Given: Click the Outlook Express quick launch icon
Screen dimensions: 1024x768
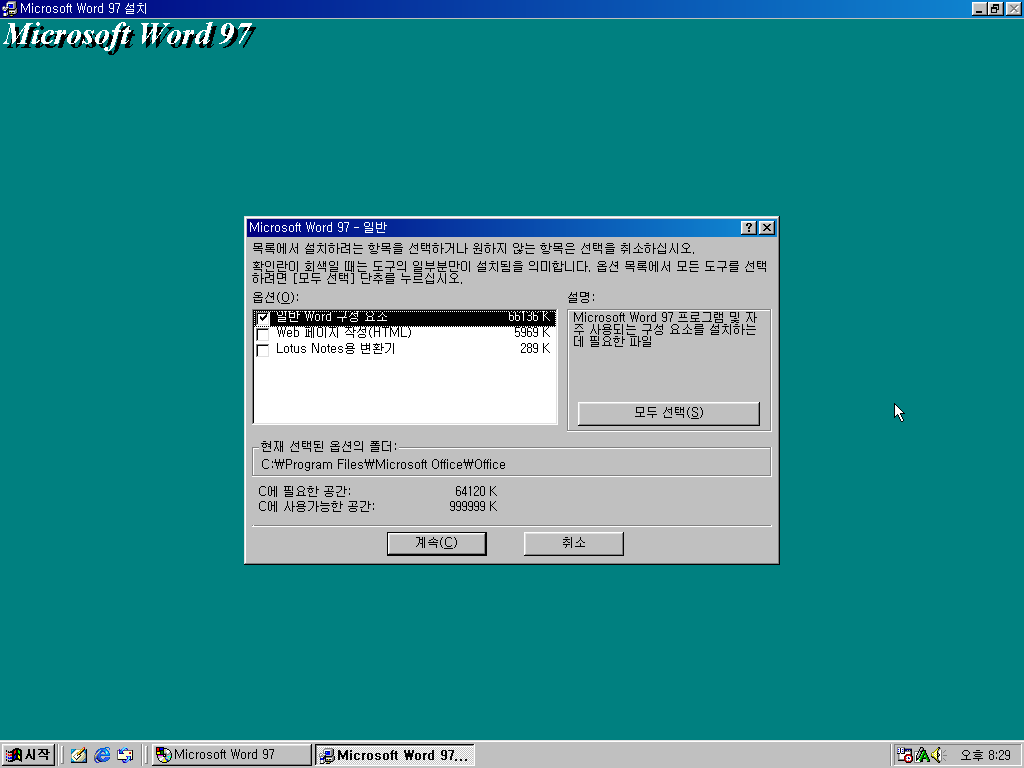Looking at the screenshot, I should (x=125, y=755).
